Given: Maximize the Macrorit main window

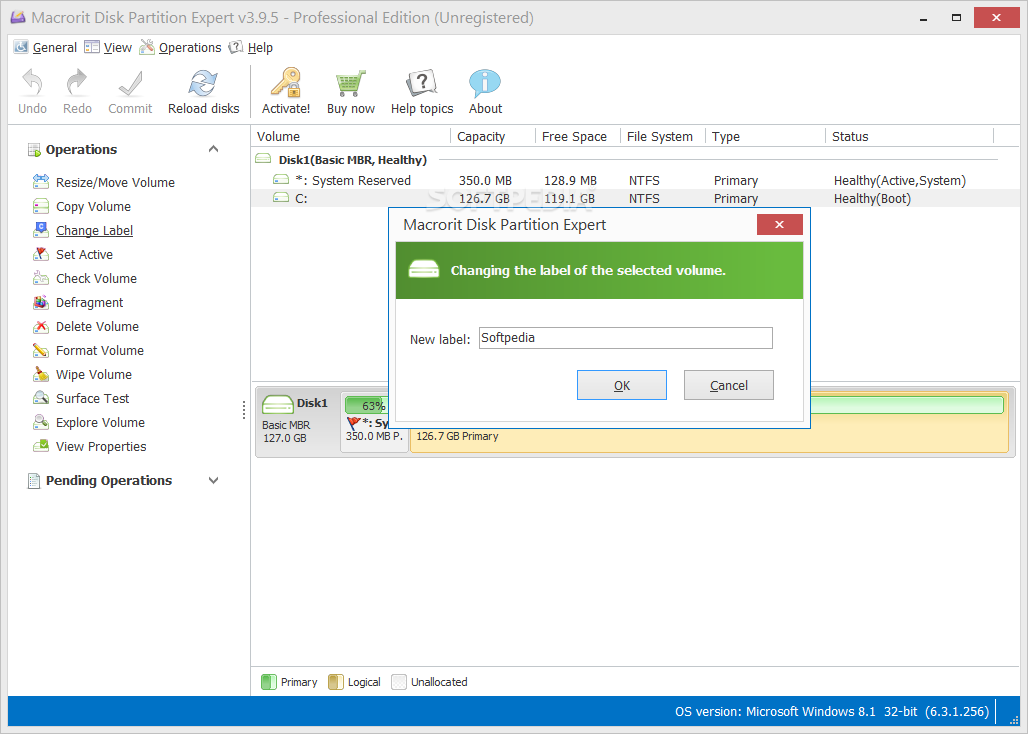Looking at the screenshot, I should (957, 18).
